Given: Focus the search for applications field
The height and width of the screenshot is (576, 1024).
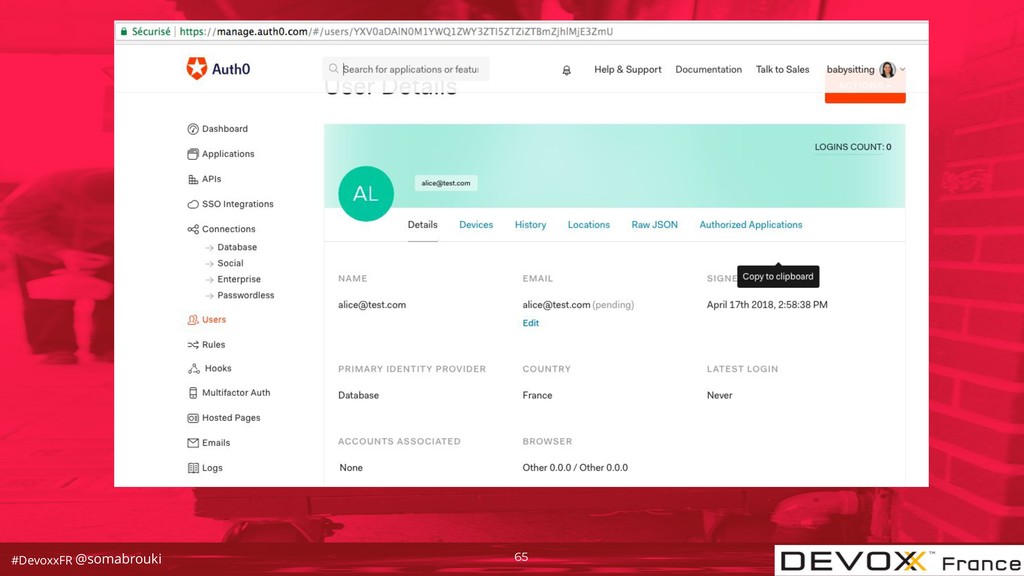Looking at the screenshot, I should 406,69.
